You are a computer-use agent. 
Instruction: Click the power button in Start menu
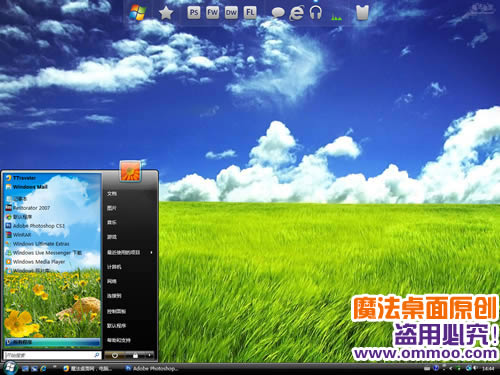pos(115,355)
